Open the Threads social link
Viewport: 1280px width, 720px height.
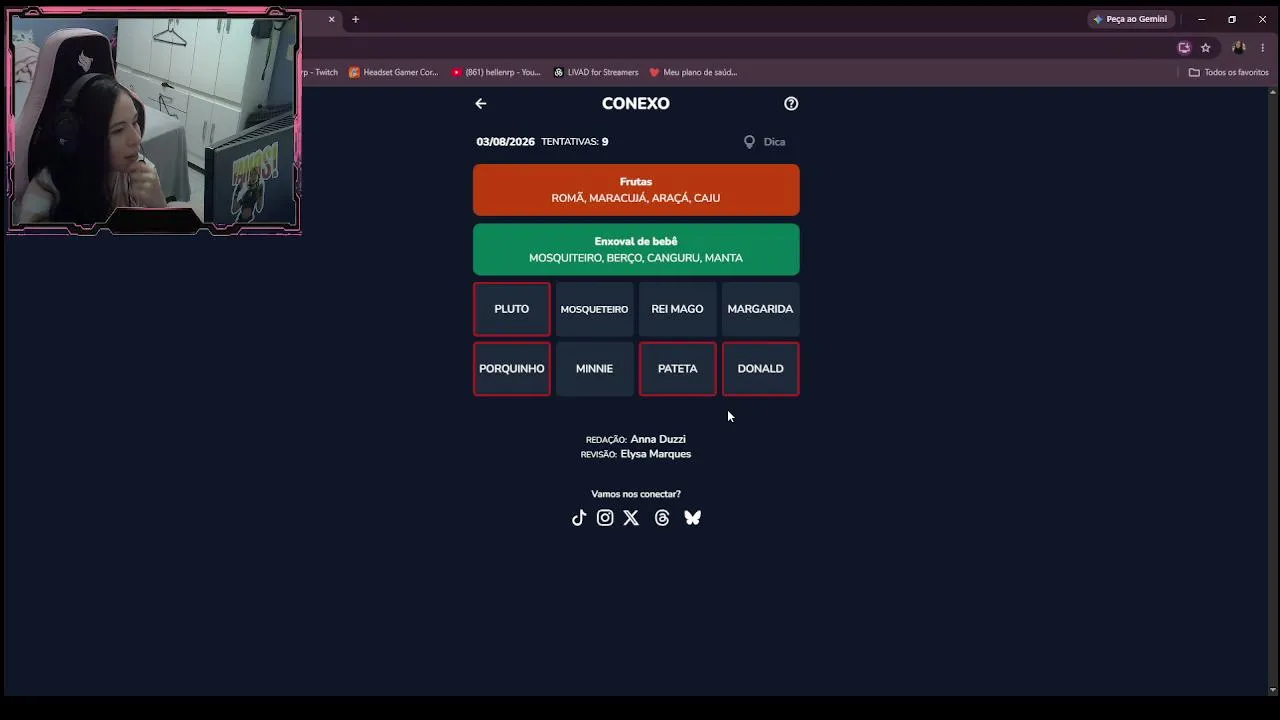662,518
